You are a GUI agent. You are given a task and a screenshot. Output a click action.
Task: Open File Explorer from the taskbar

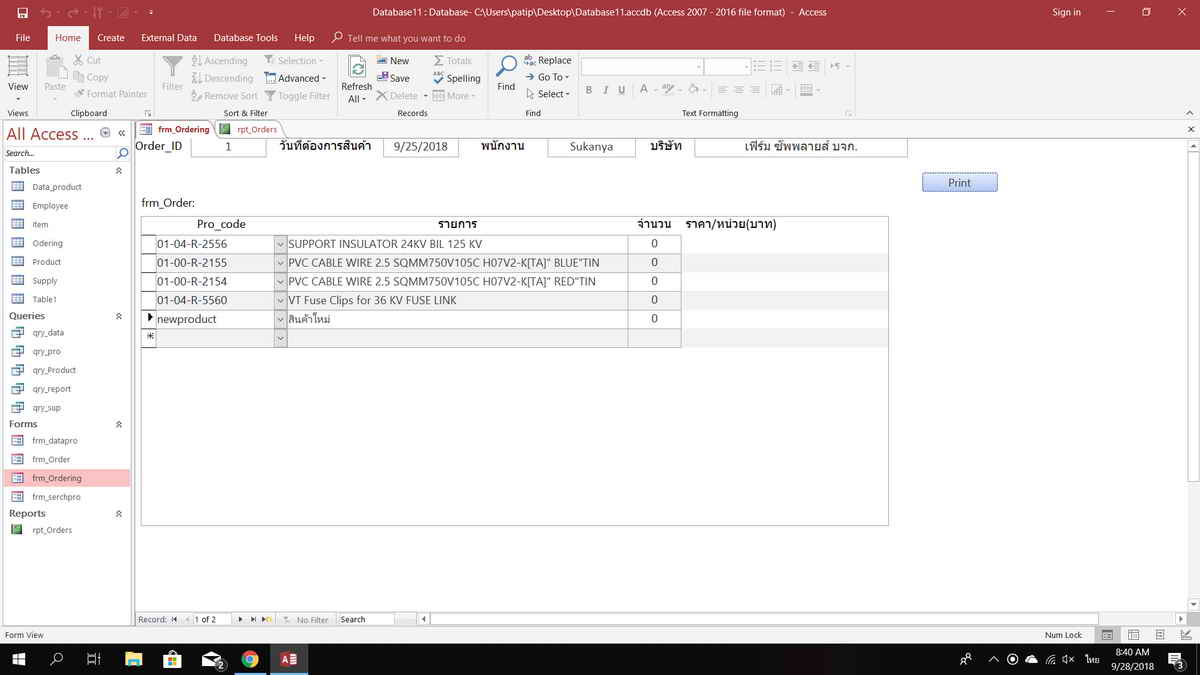click(133, 659)
